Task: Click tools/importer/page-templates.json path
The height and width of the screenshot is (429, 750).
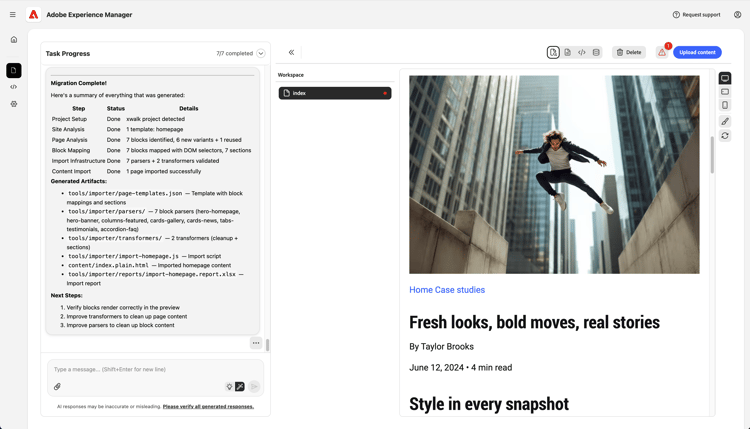Action: 125,193
